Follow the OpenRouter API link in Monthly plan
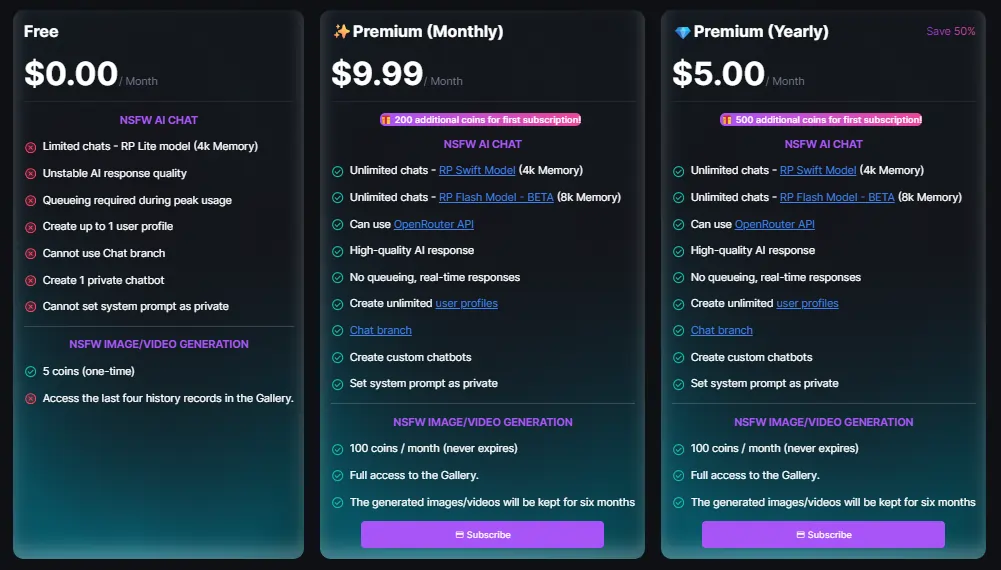The height and width of the screenshot is (570, 1001). tap(434, 225)
